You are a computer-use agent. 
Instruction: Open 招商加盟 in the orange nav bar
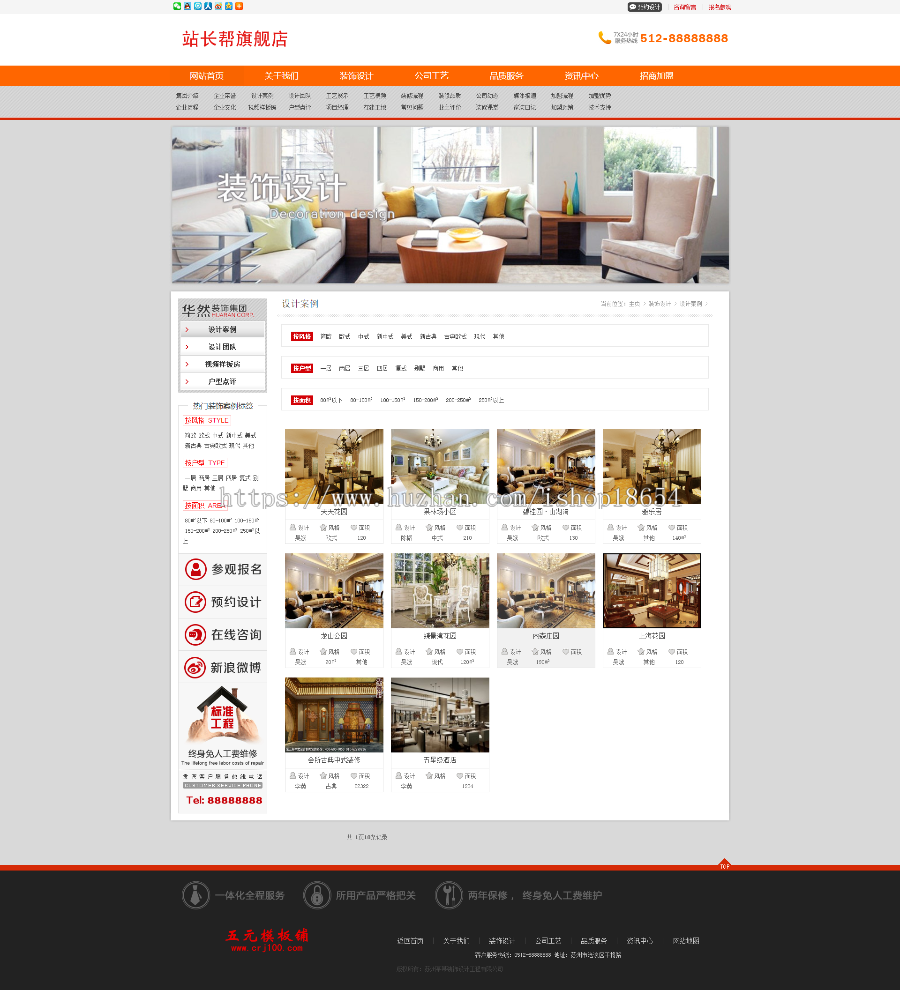[656, 76]
